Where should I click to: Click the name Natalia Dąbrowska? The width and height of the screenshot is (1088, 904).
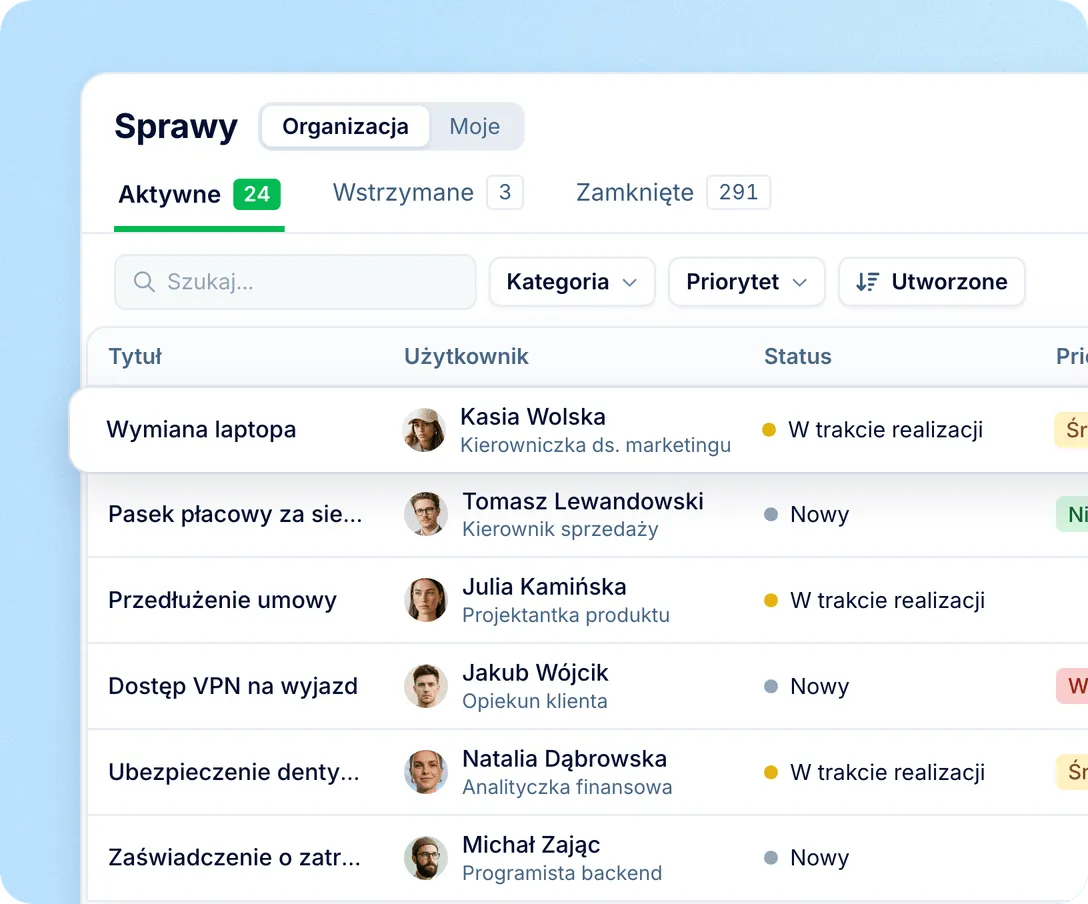point(565,759)
